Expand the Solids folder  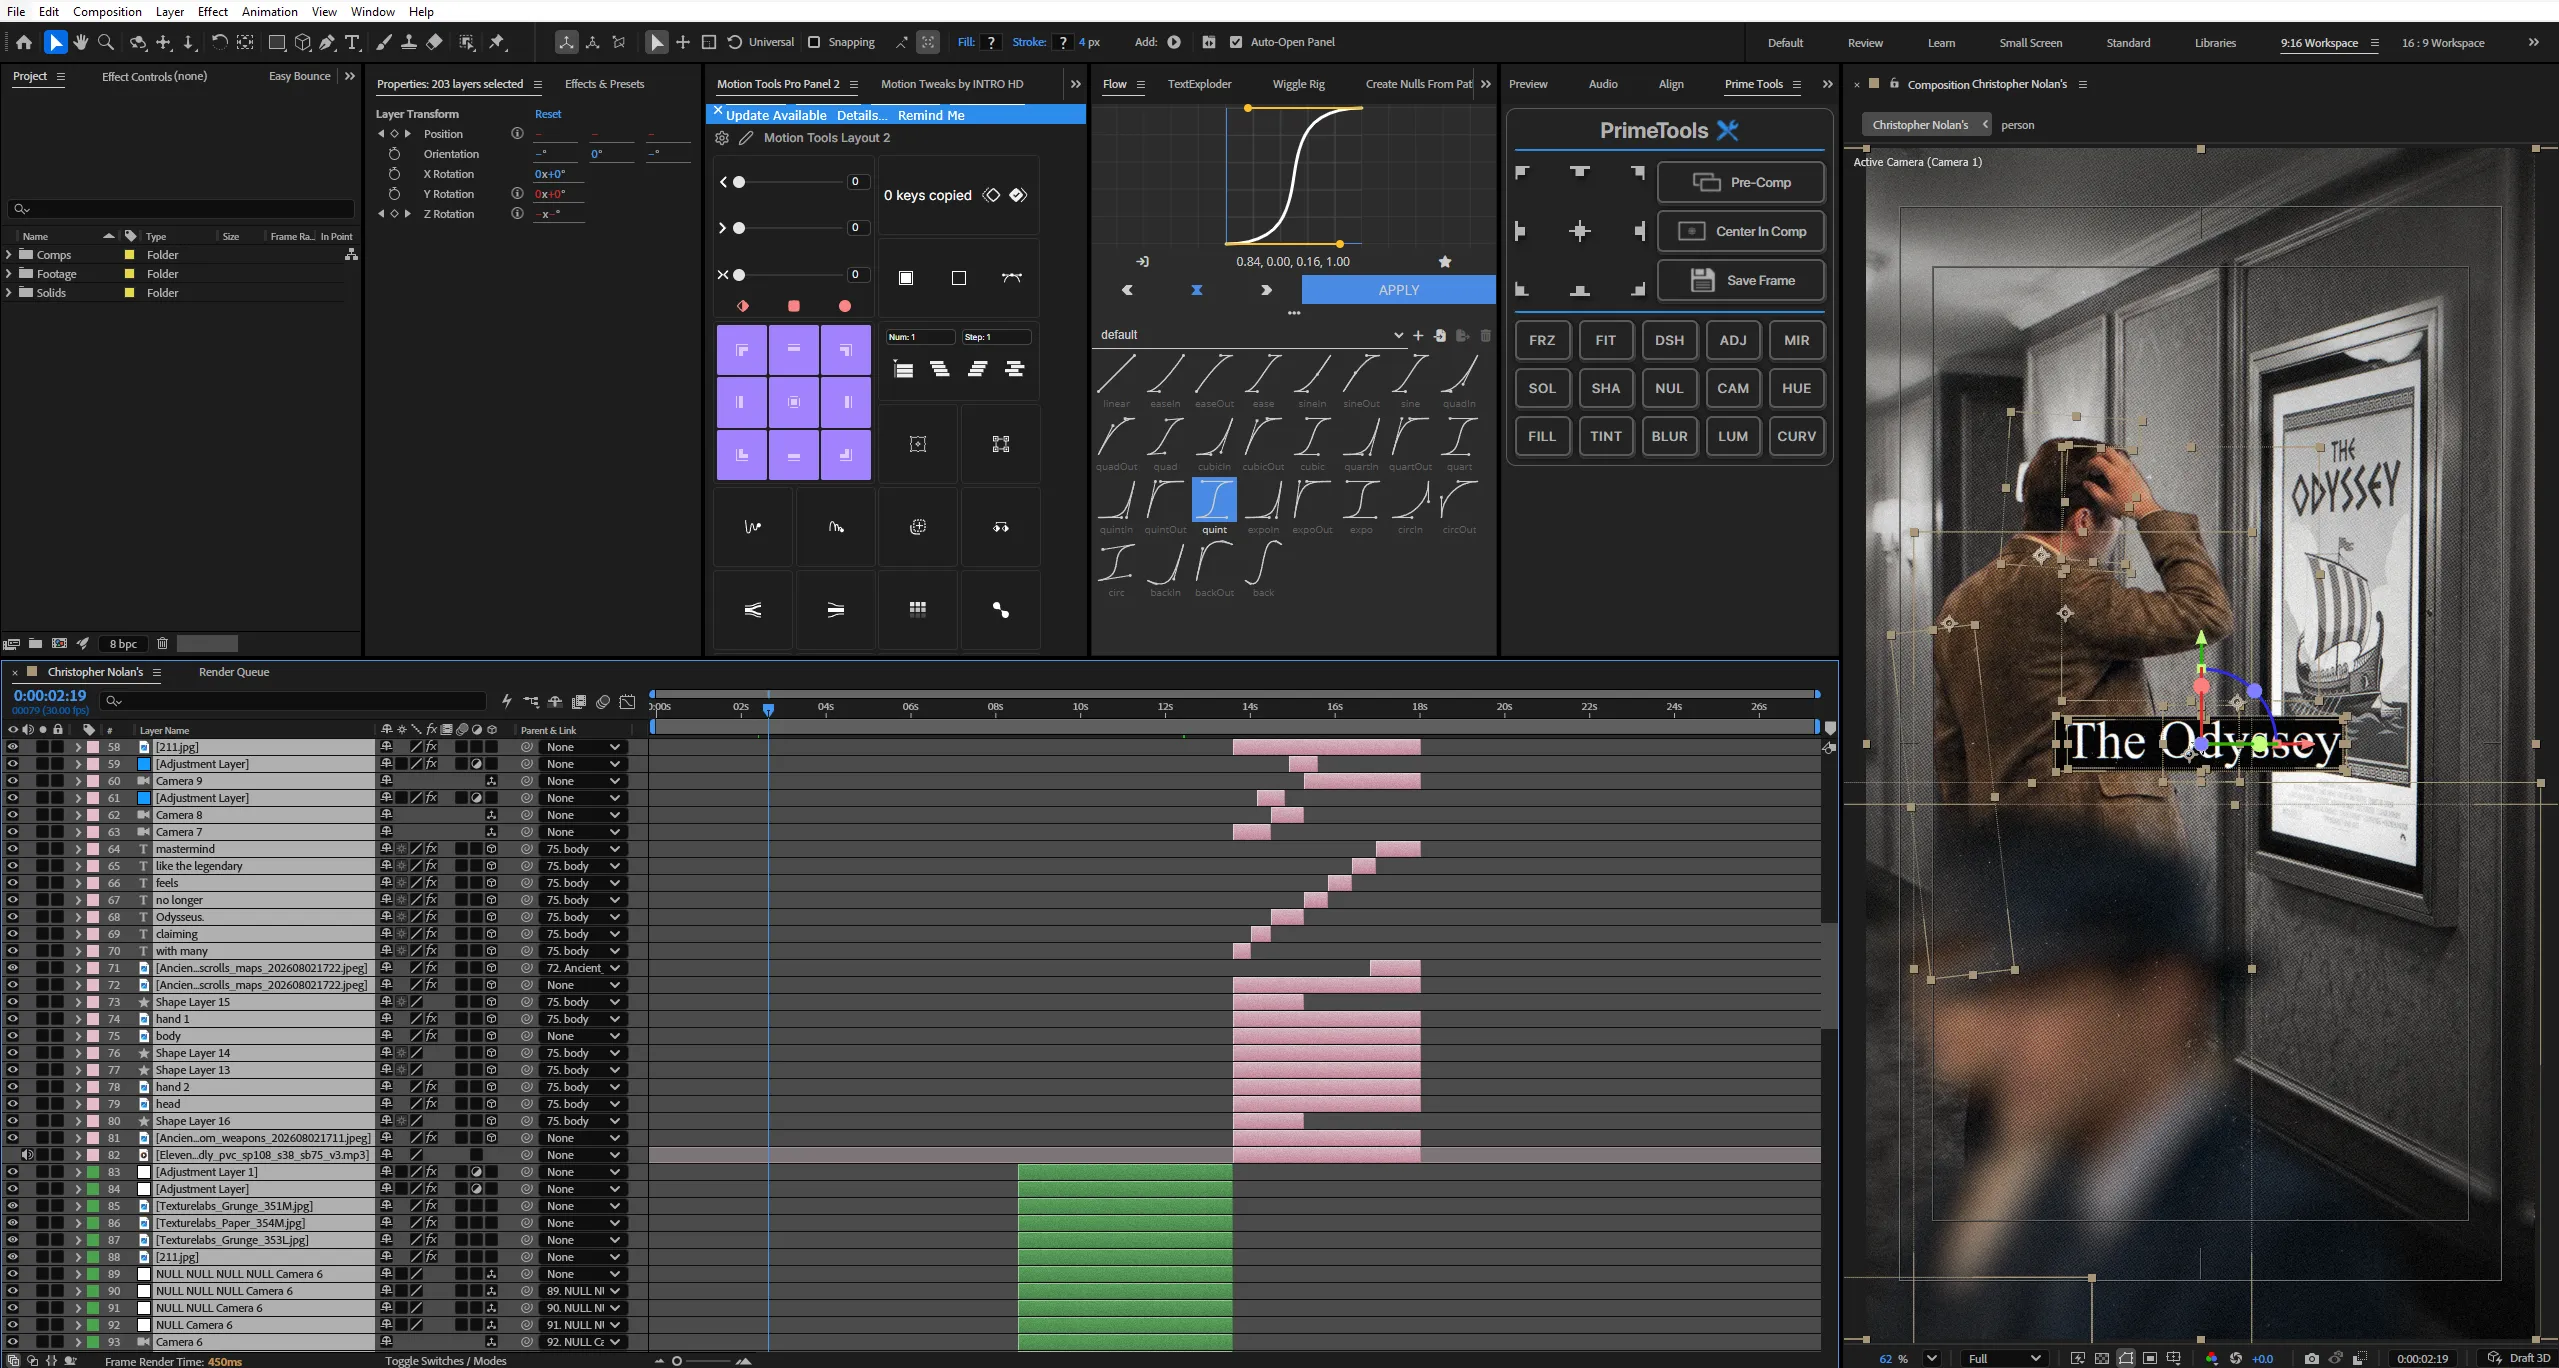(9, 293)
